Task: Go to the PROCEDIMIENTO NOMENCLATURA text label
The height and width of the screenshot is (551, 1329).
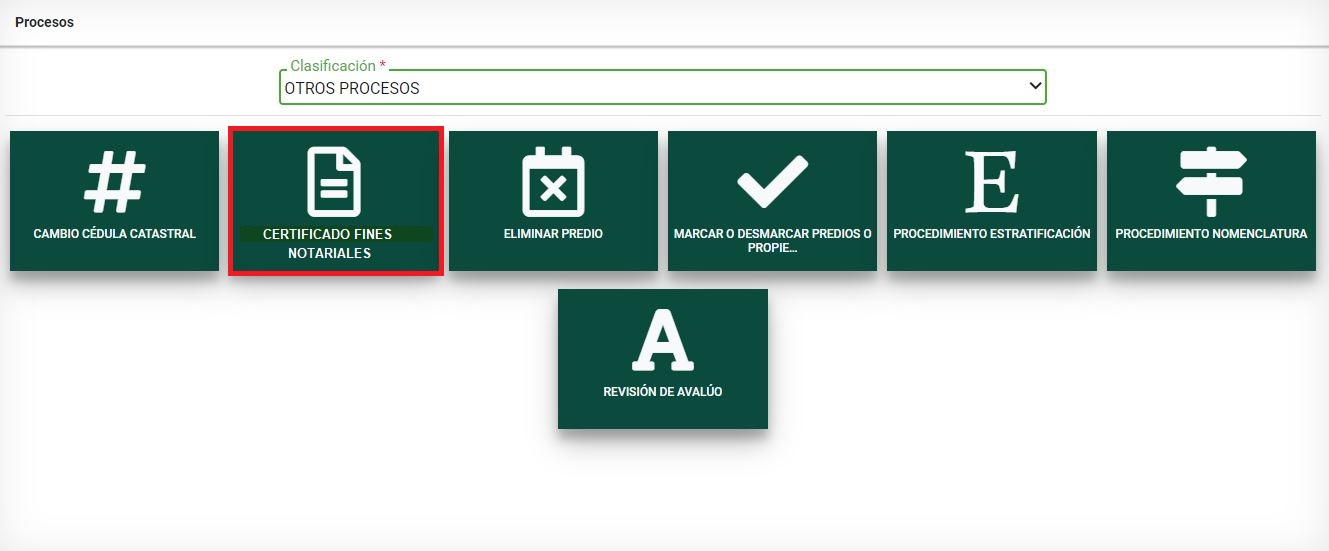Action: tap(1210, 234)
